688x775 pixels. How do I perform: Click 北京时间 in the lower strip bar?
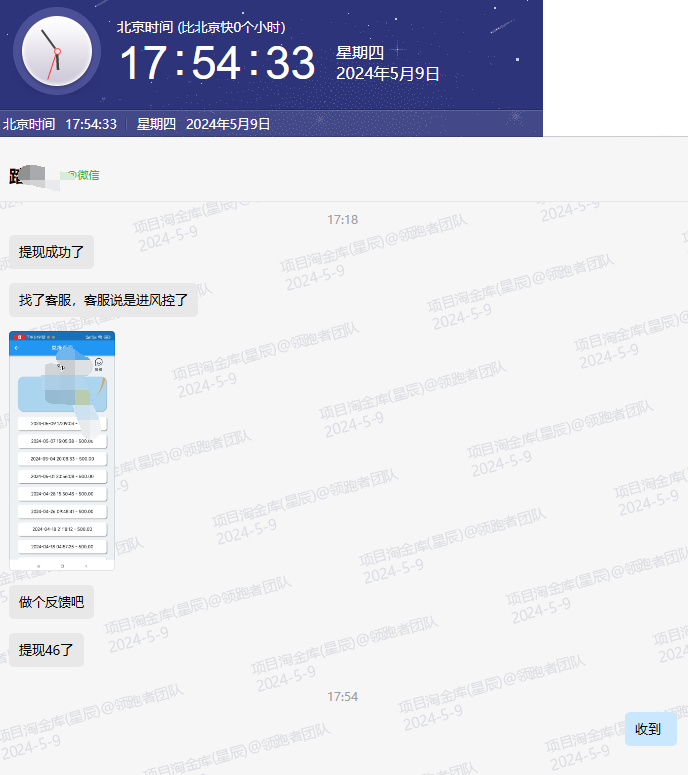point(29,124)
